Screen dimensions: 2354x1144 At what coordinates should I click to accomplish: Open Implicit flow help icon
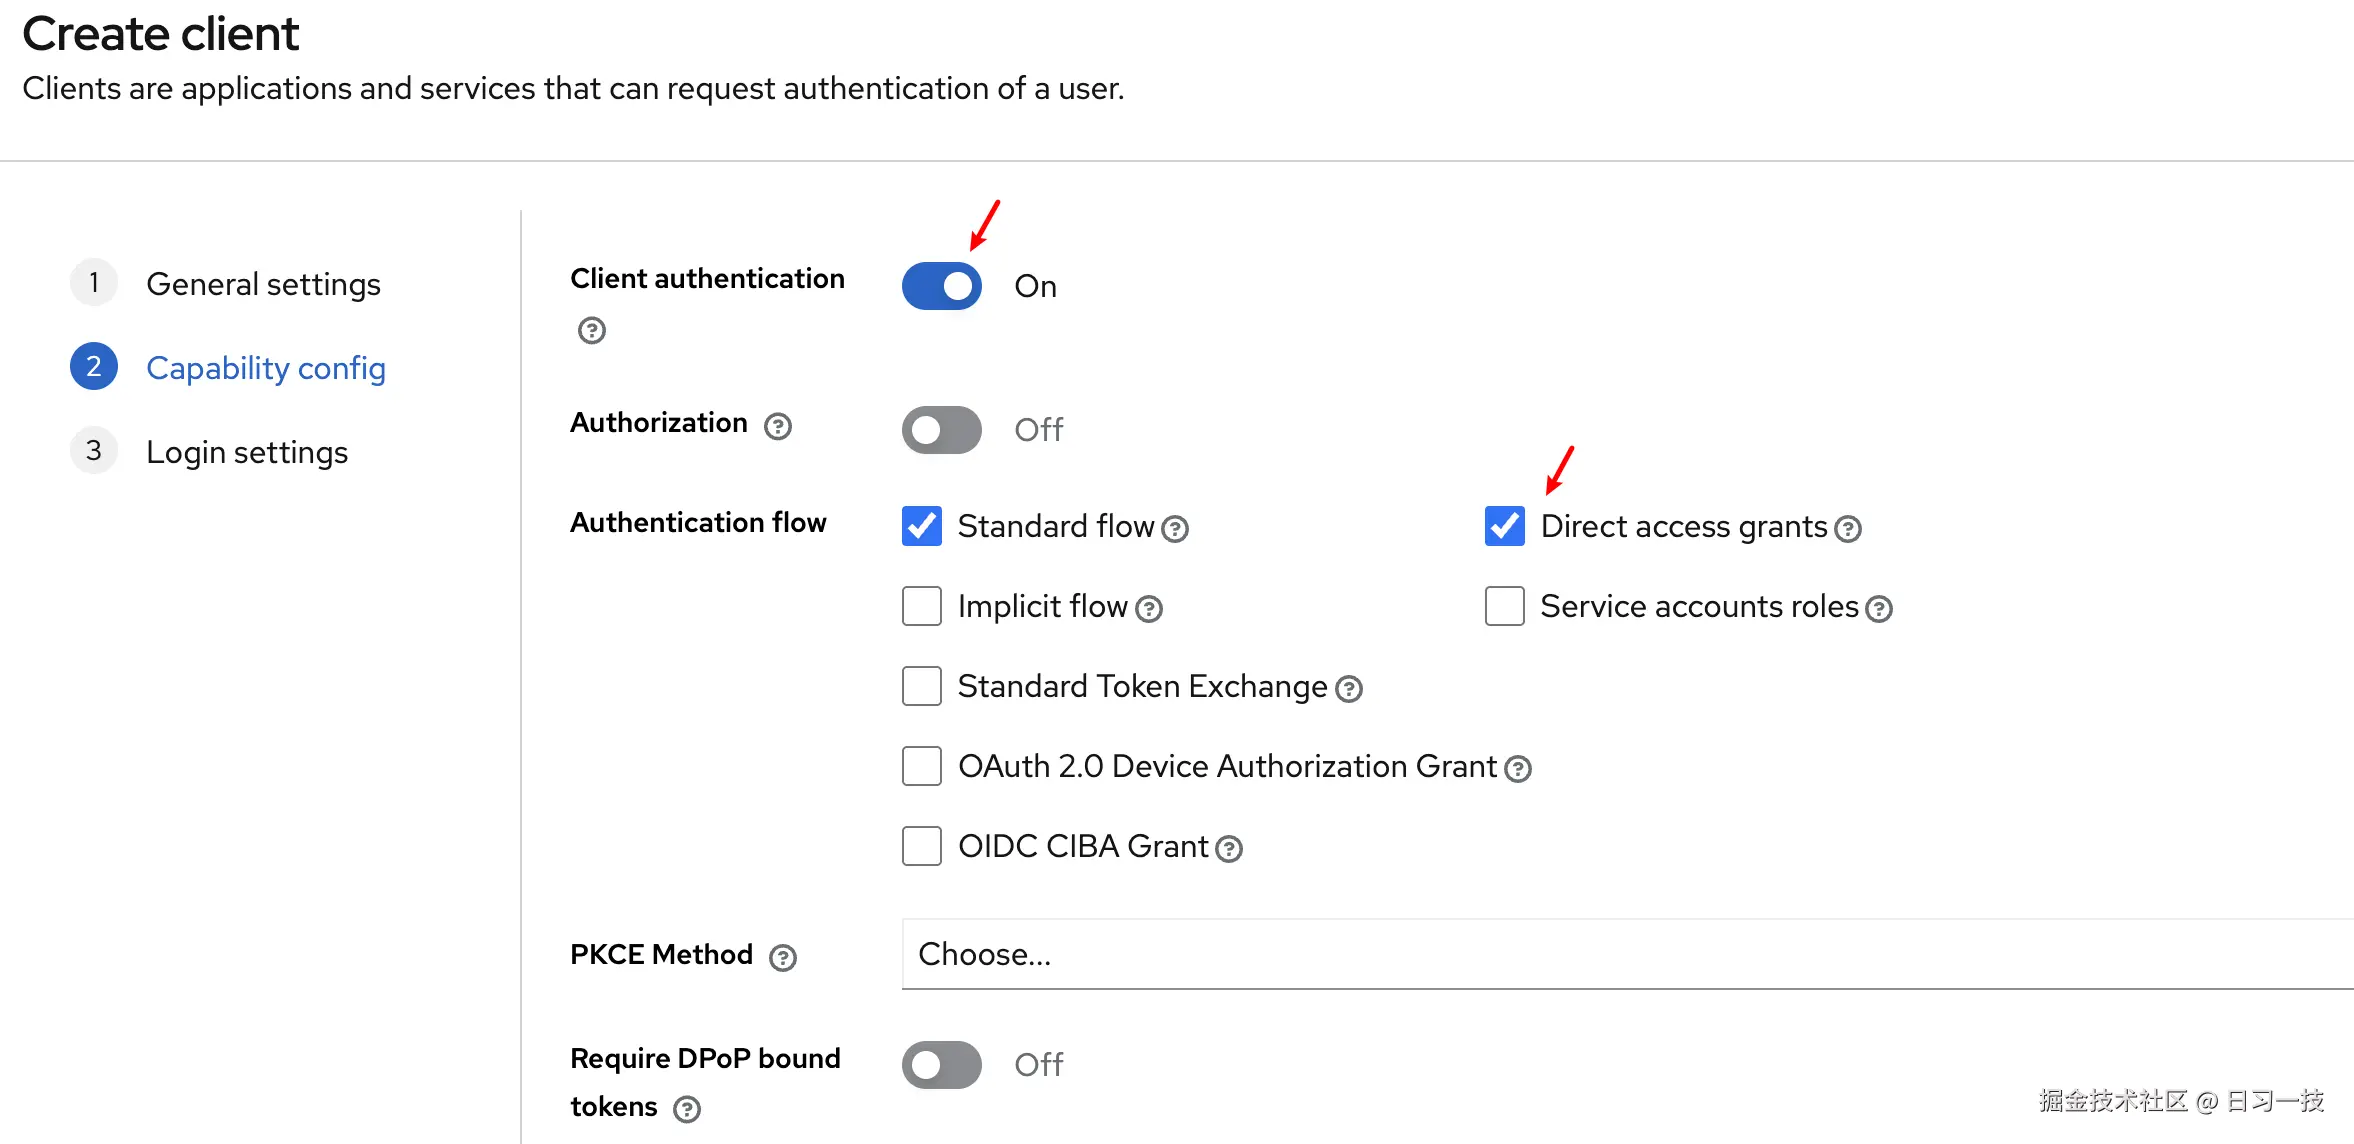(1150, 608)
